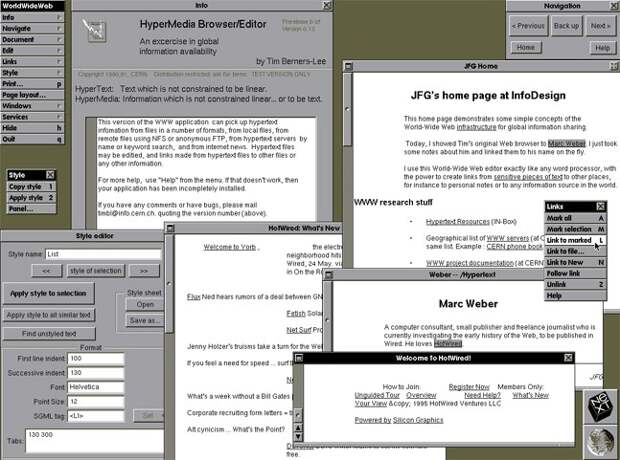Click the First line indent field
The width and height of the screenshot is (620, 460).
click(96, 358)
